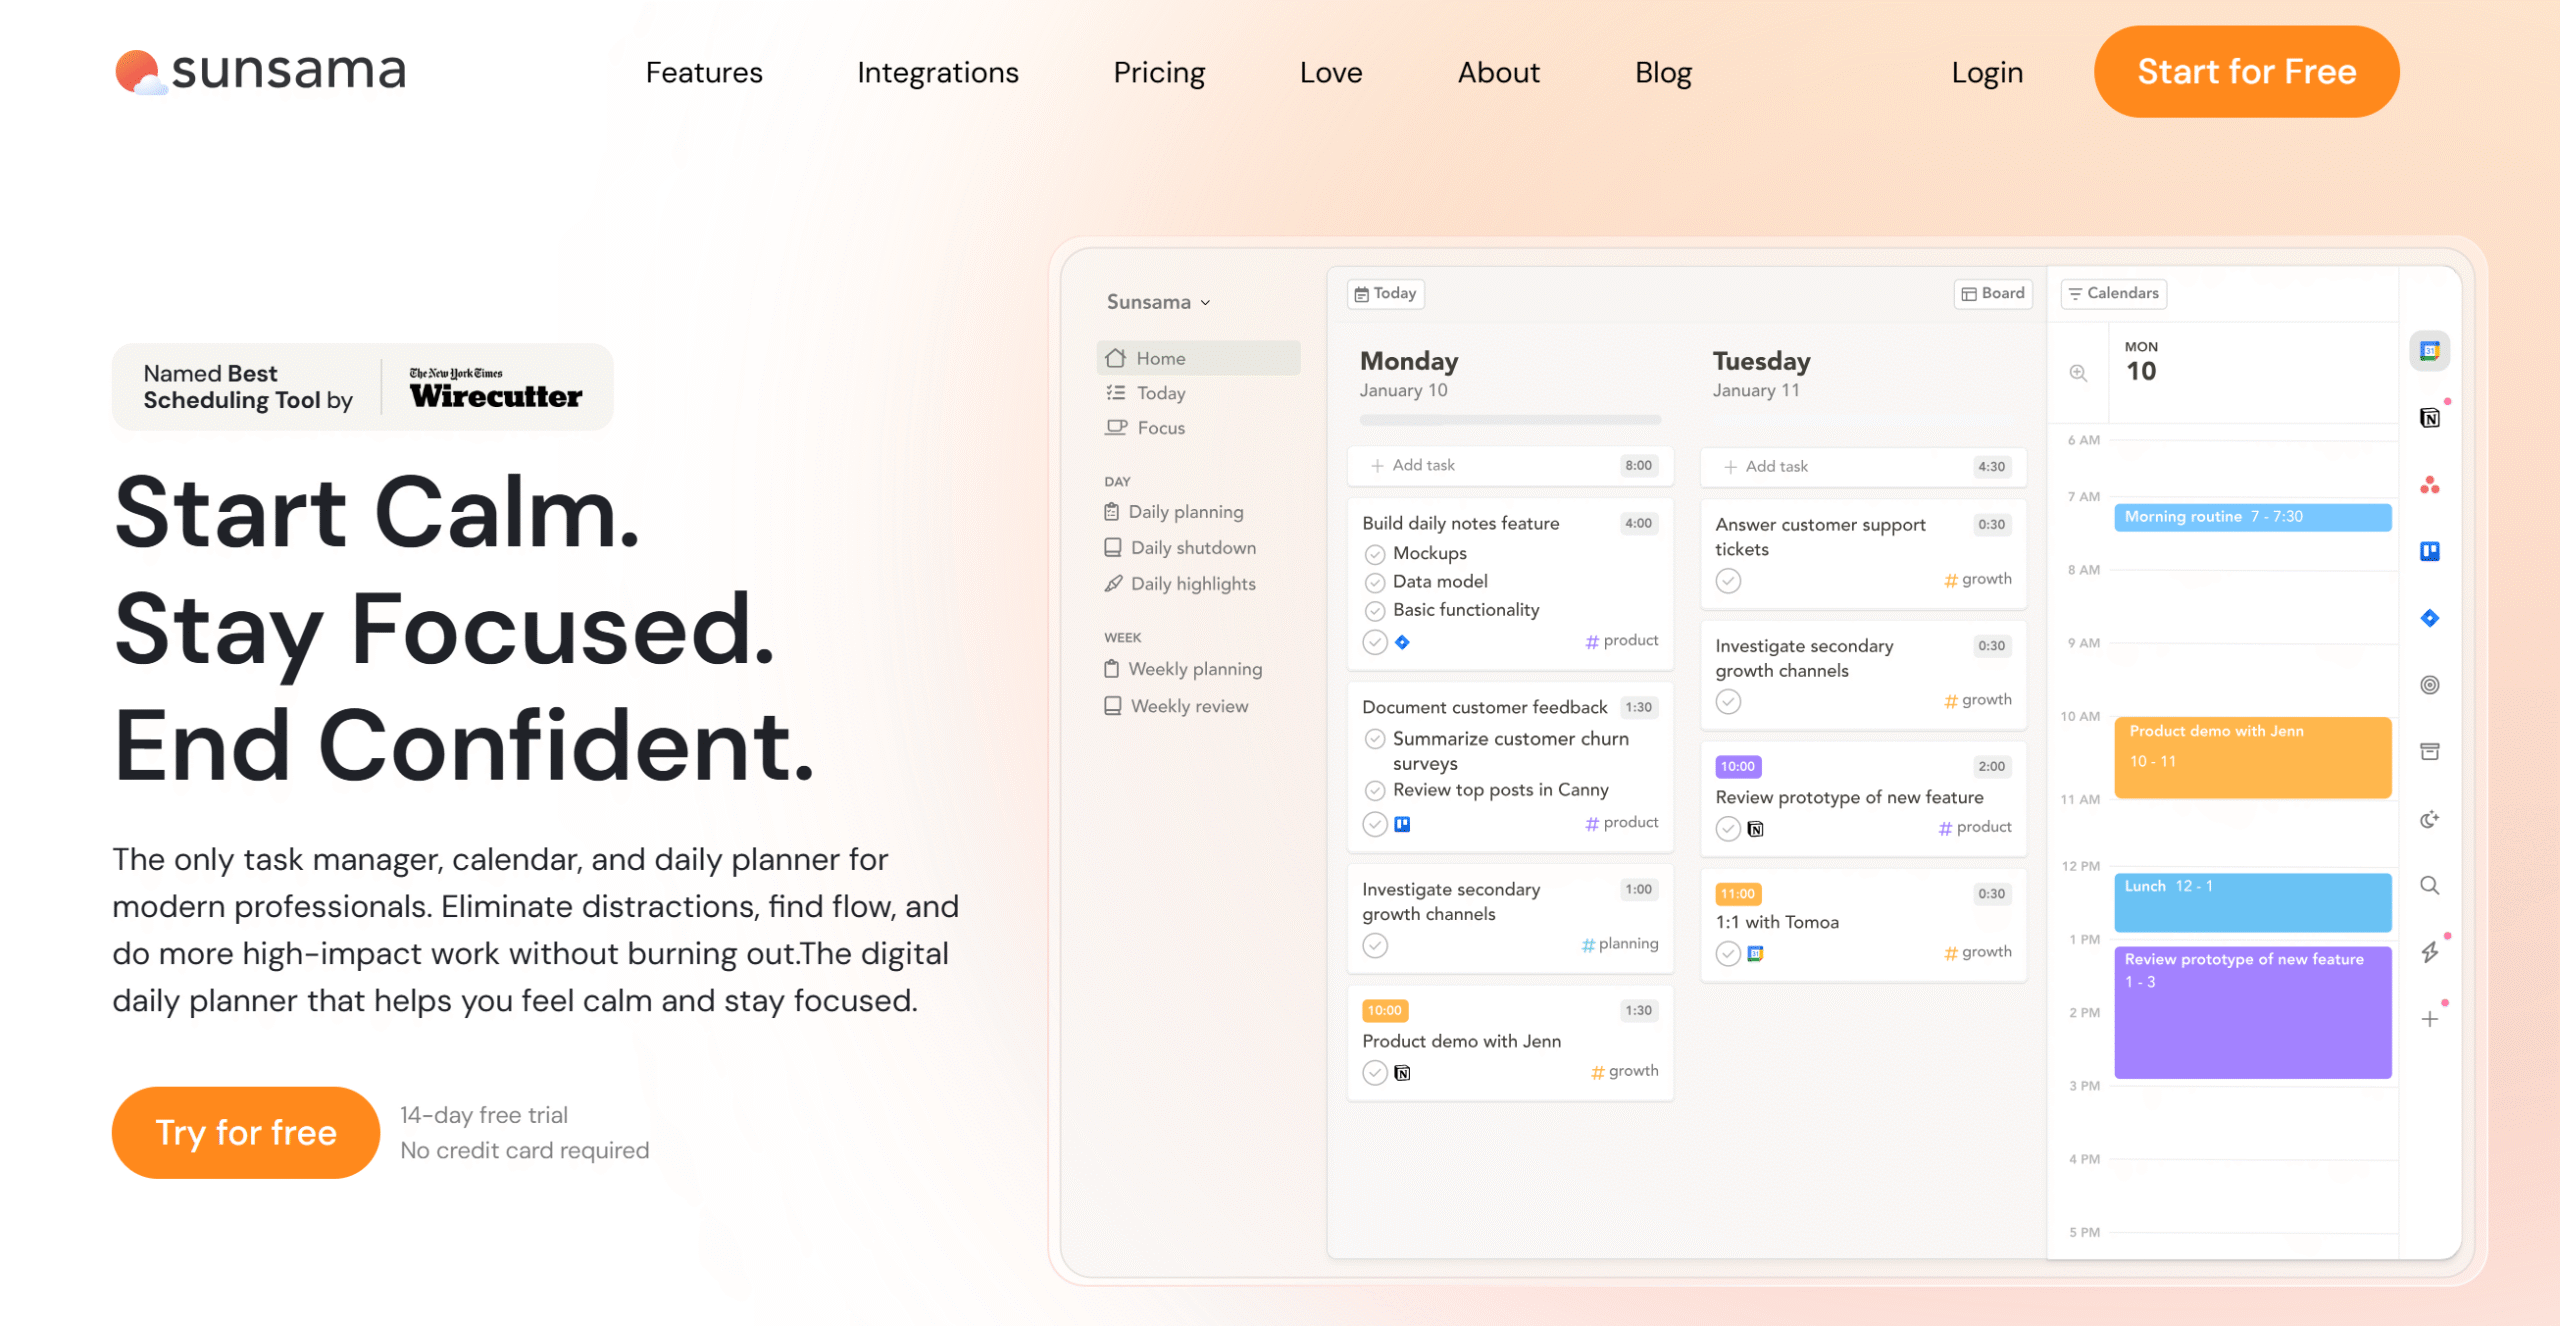Click the Weekly review book icon
This screenshot has height=1326, width=2560.
click(1112, 706)
